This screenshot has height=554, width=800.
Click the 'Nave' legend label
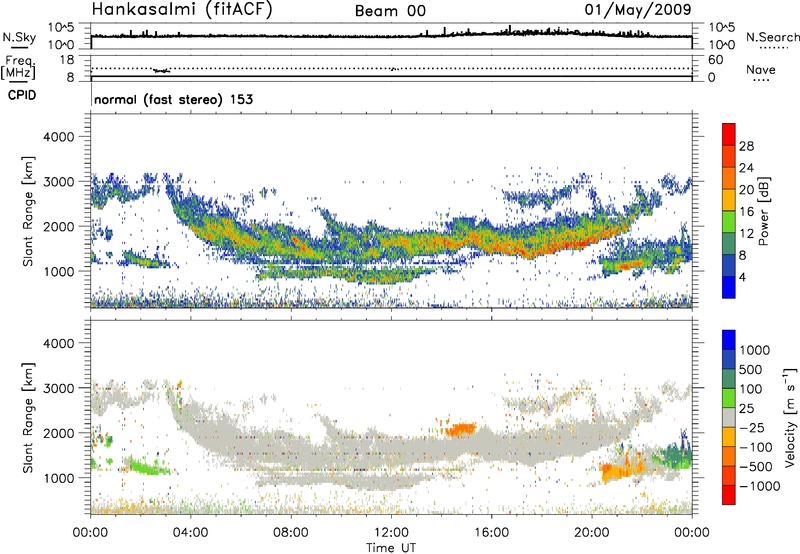(x=761, y=69)
